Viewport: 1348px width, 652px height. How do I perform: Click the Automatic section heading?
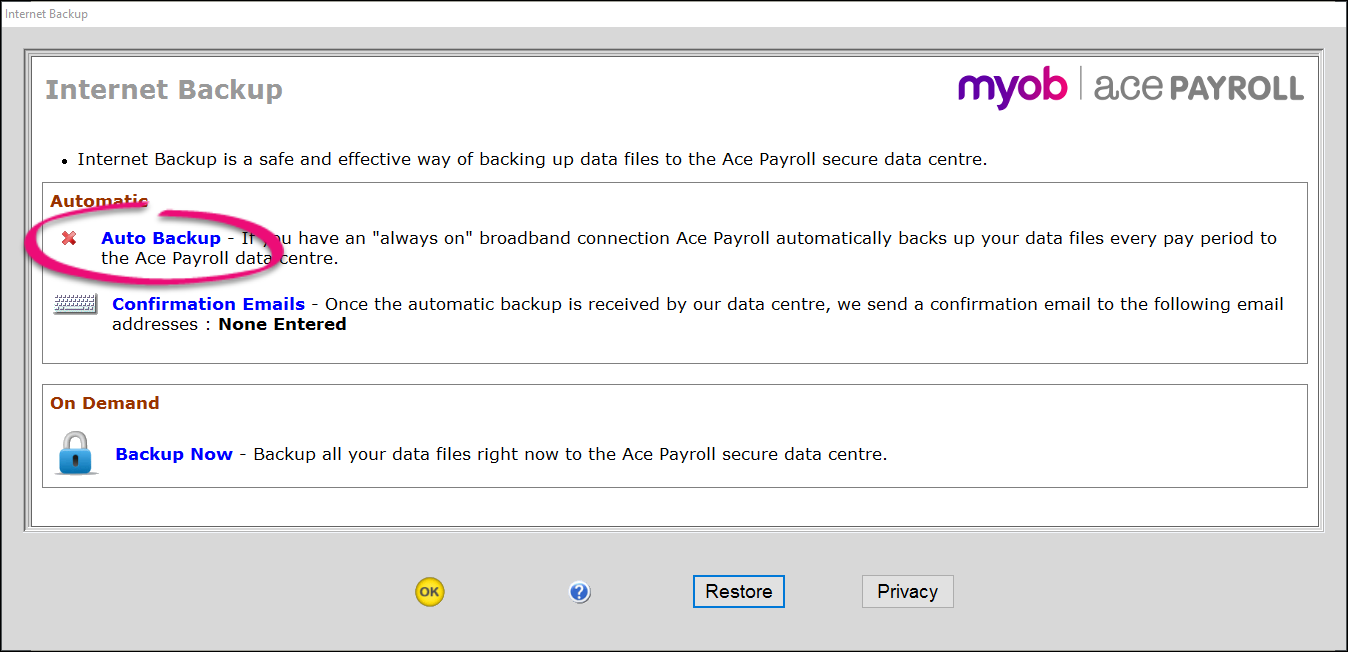99,201
